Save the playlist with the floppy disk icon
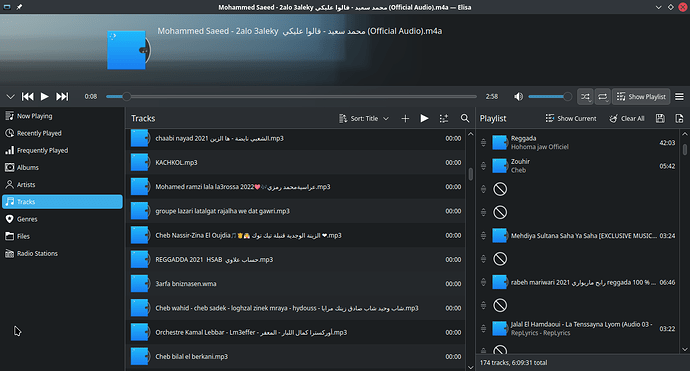Image resolution: width=690 pixels, height=371 pixels. click(x=660, y=118)
